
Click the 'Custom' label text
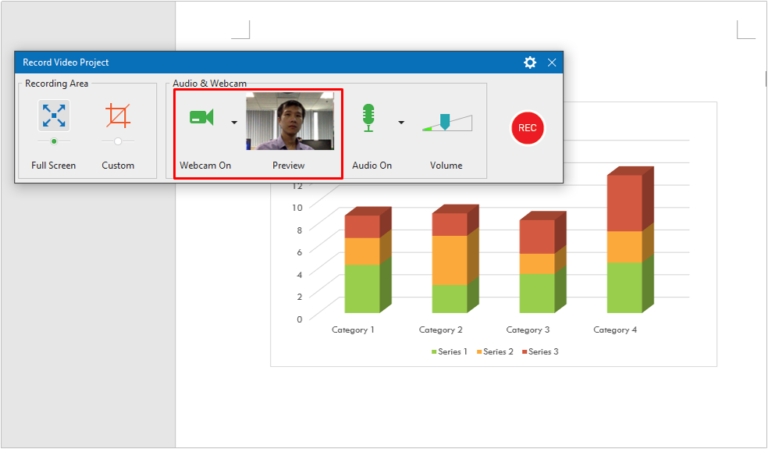[x=118, y=165]
